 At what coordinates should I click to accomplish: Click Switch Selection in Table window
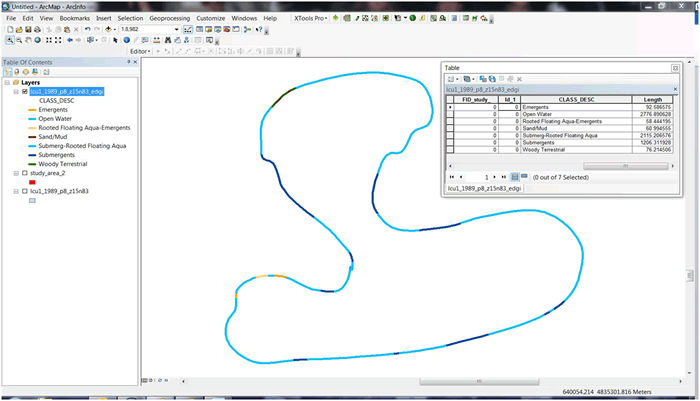pos(492,79)
